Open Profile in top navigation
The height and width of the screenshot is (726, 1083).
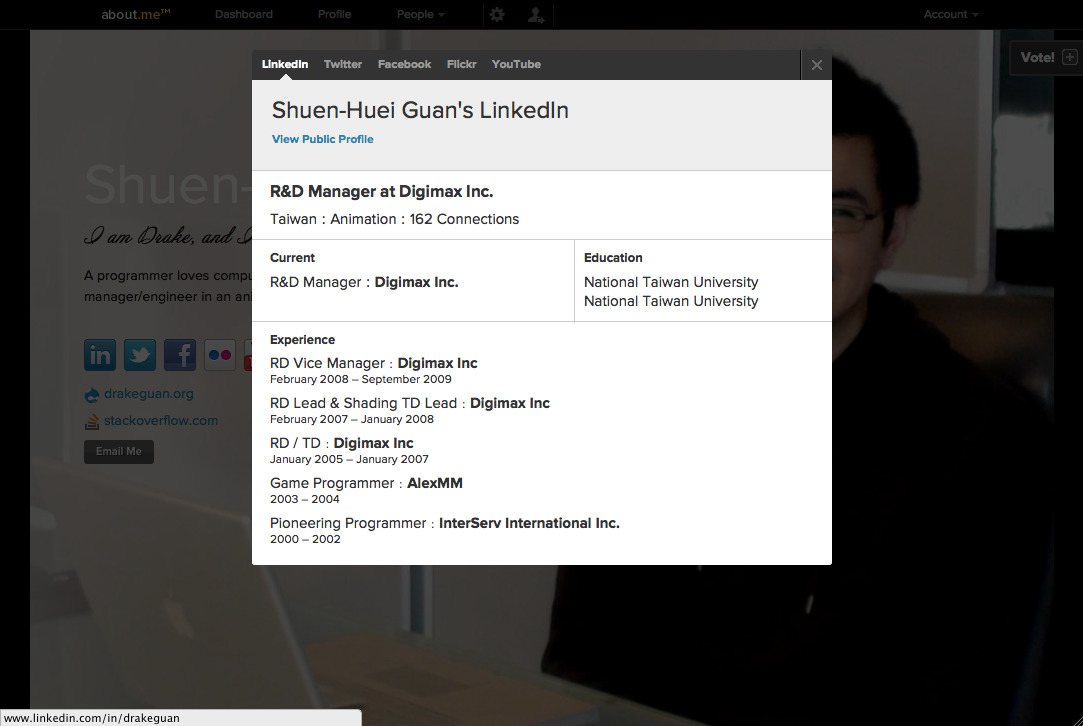point(334,15)
